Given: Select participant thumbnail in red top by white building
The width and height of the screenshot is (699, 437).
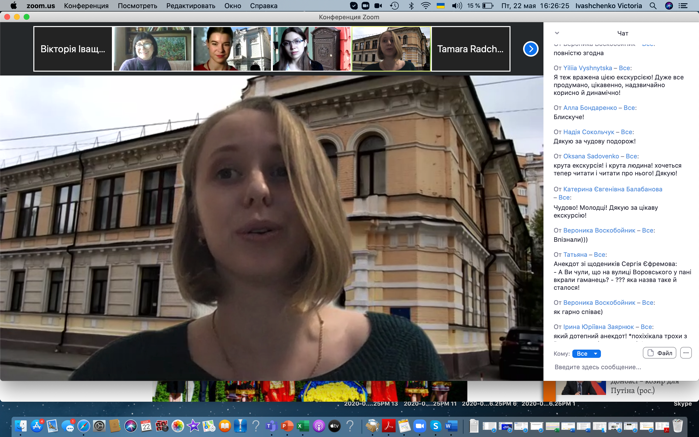Looking at the screenshot, I should click(x=232, y=49).
